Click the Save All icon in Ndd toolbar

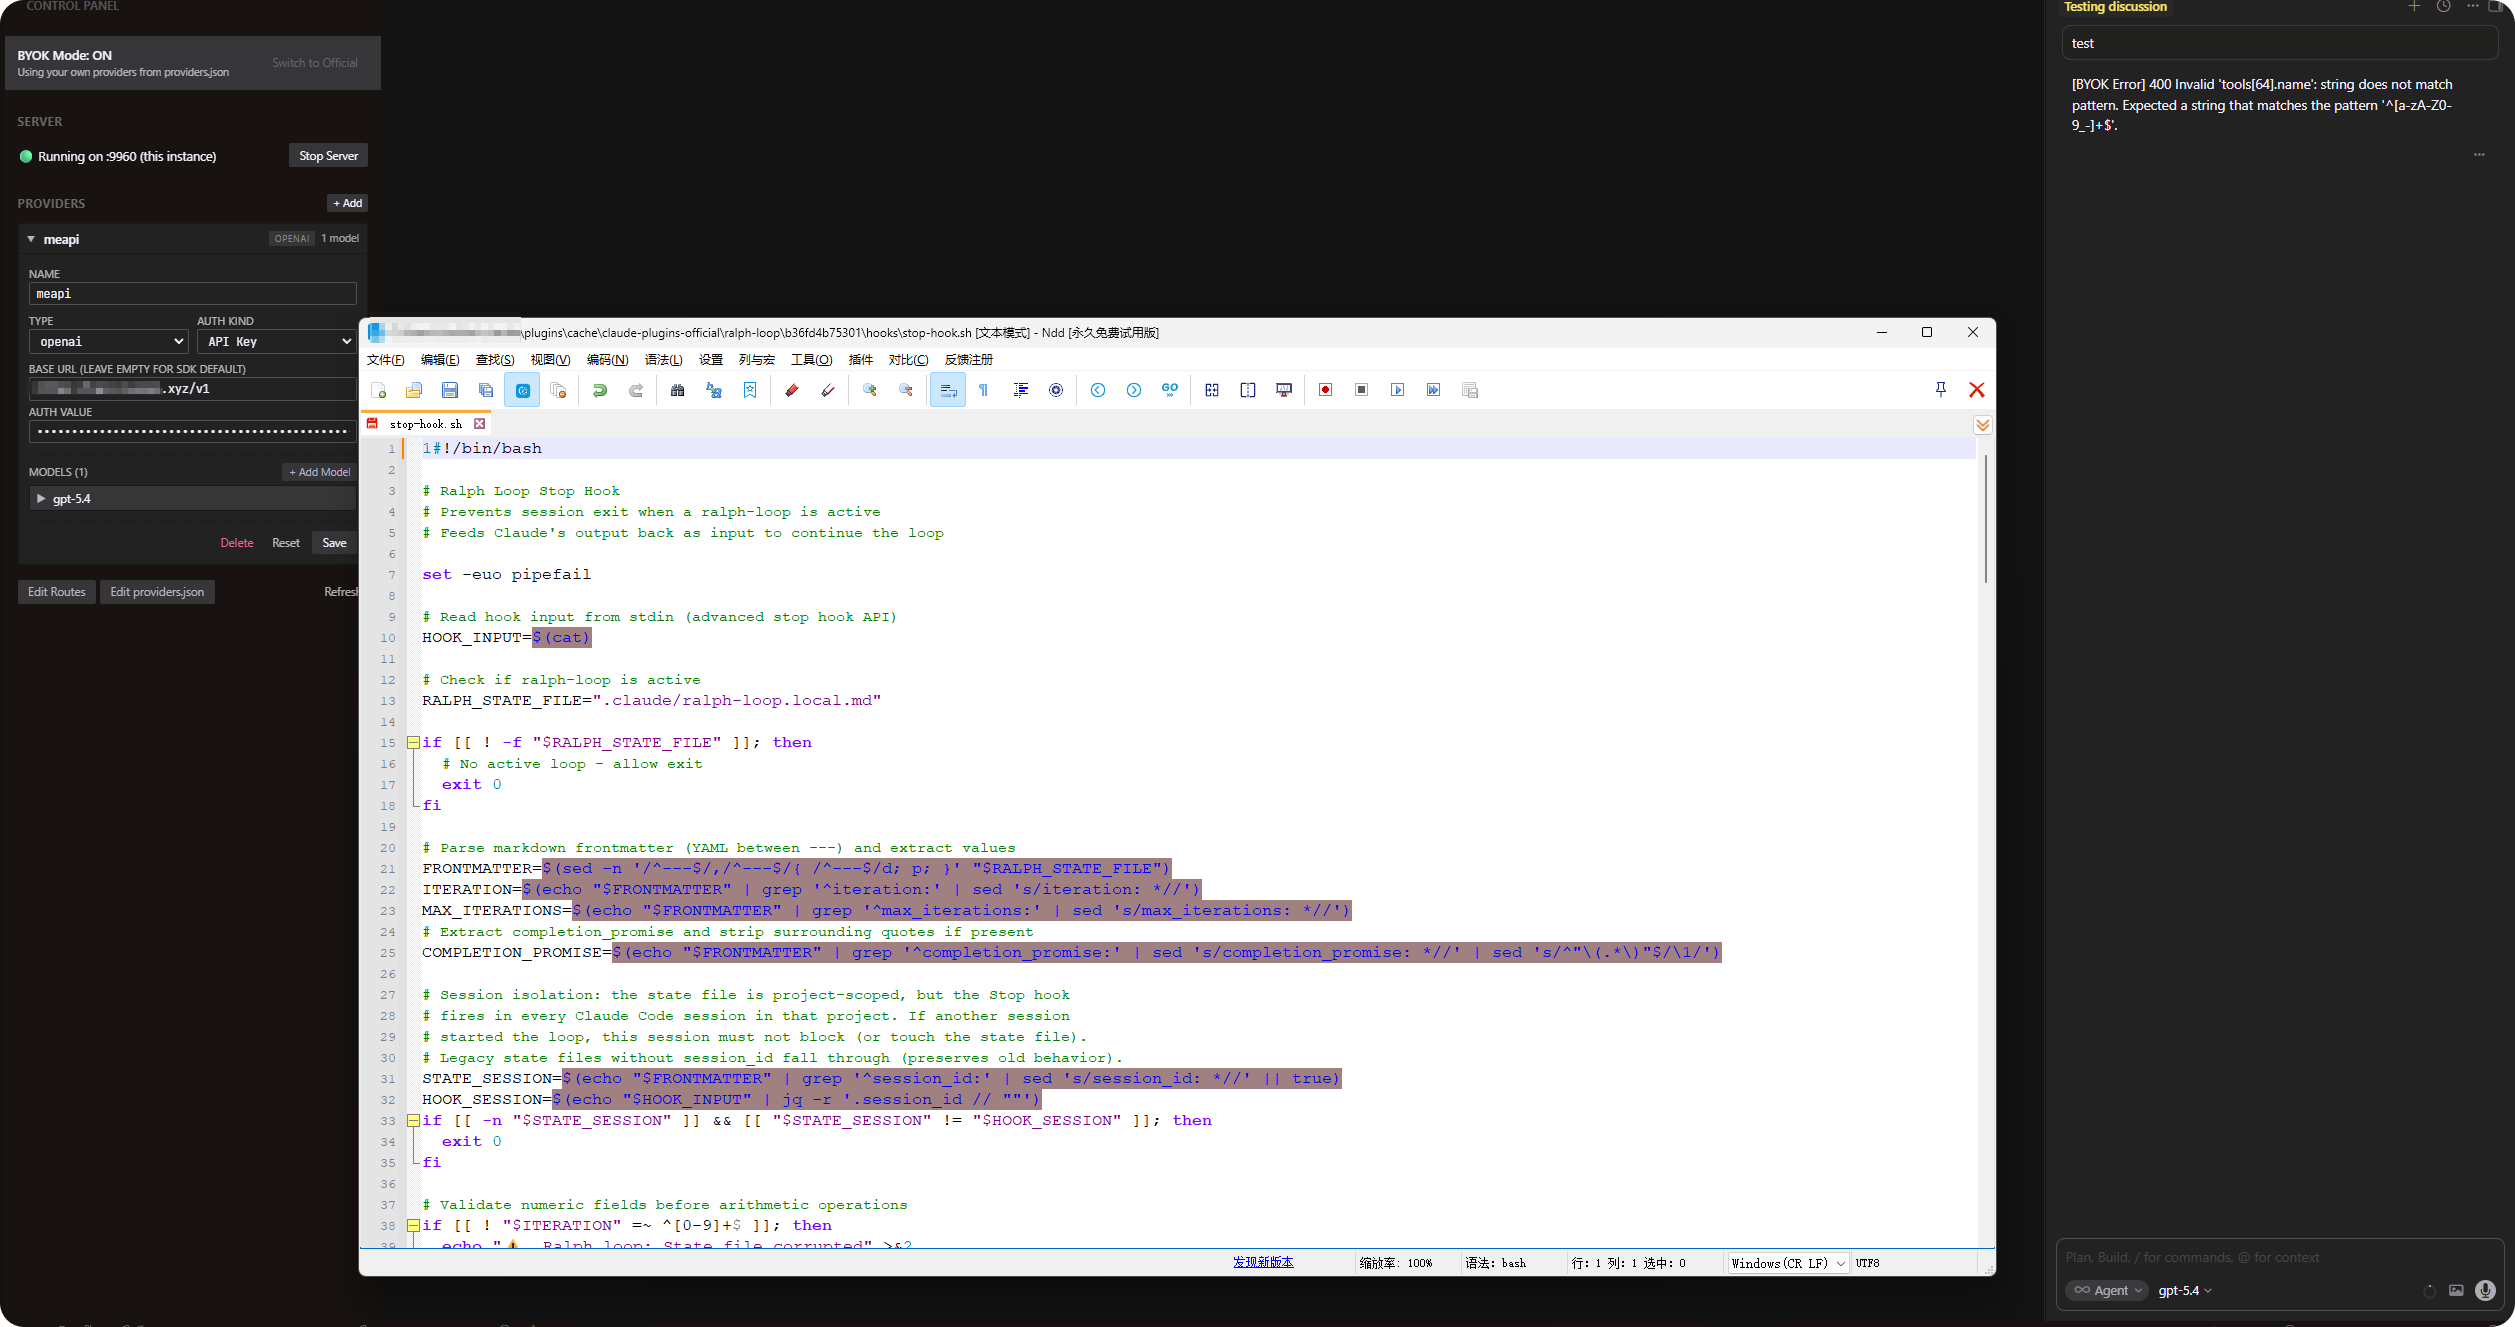486,390
